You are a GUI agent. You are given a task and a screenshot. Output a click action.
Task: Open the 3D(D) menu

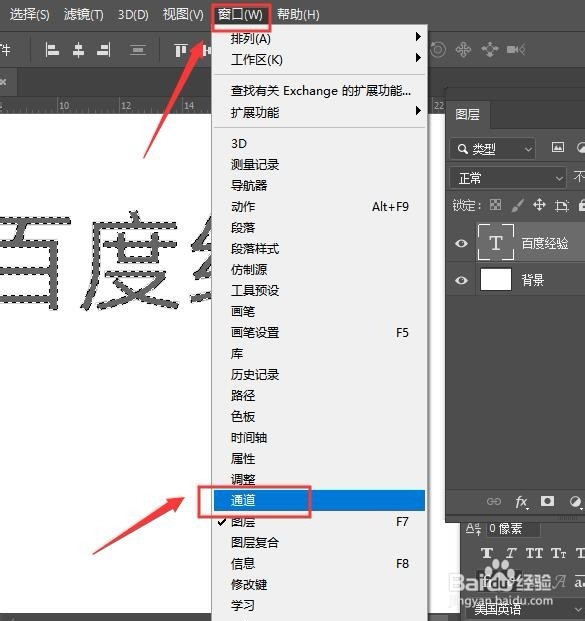click(133, 15)
